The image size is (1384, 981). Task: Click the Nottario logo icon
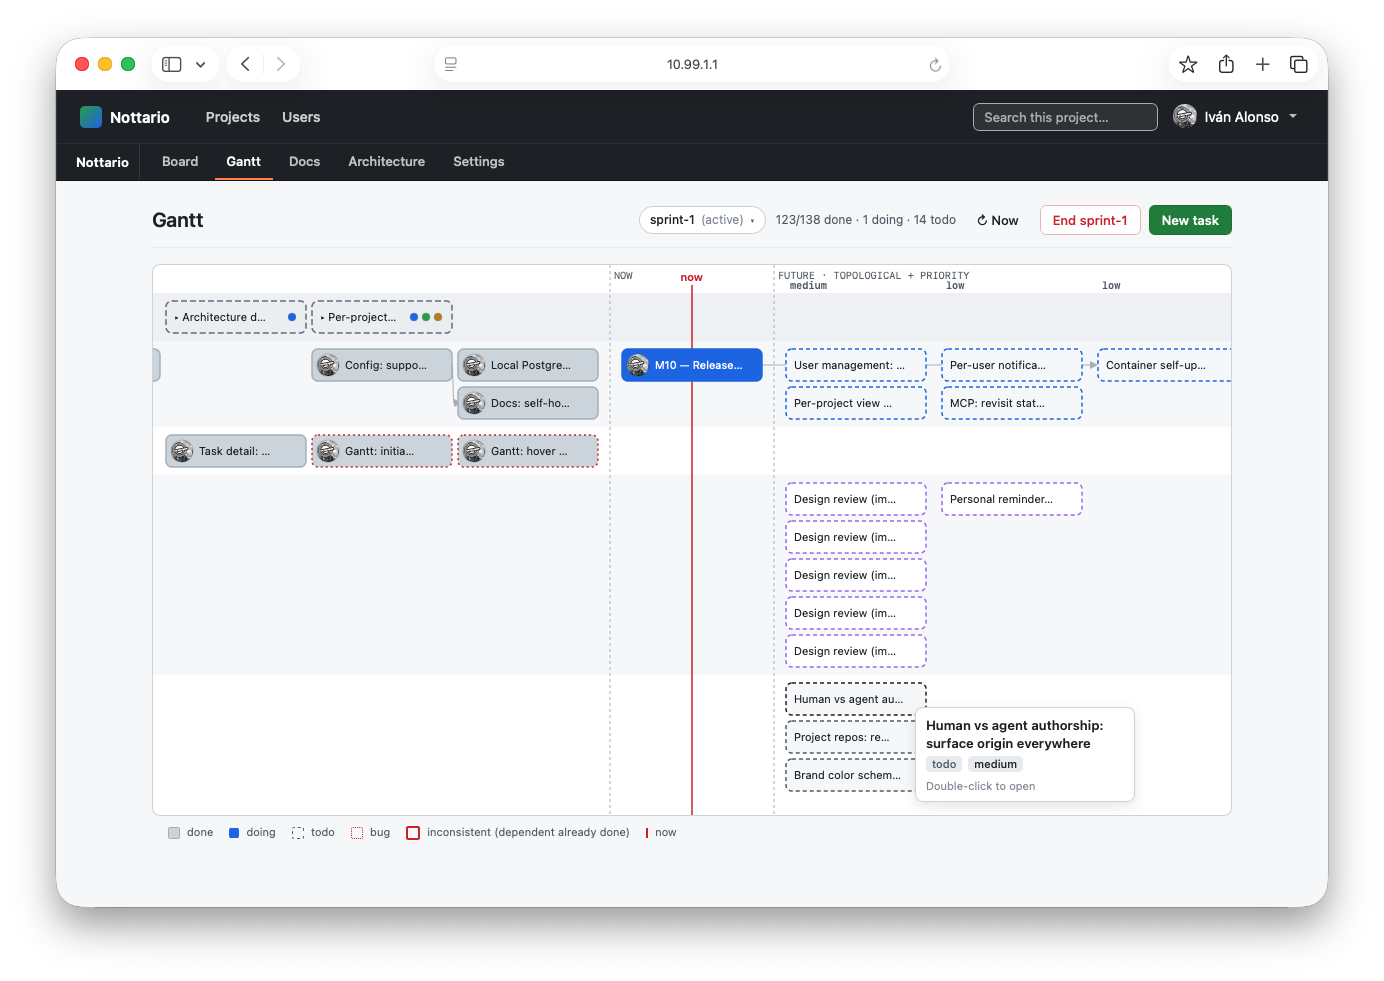[x=91, y=117]
